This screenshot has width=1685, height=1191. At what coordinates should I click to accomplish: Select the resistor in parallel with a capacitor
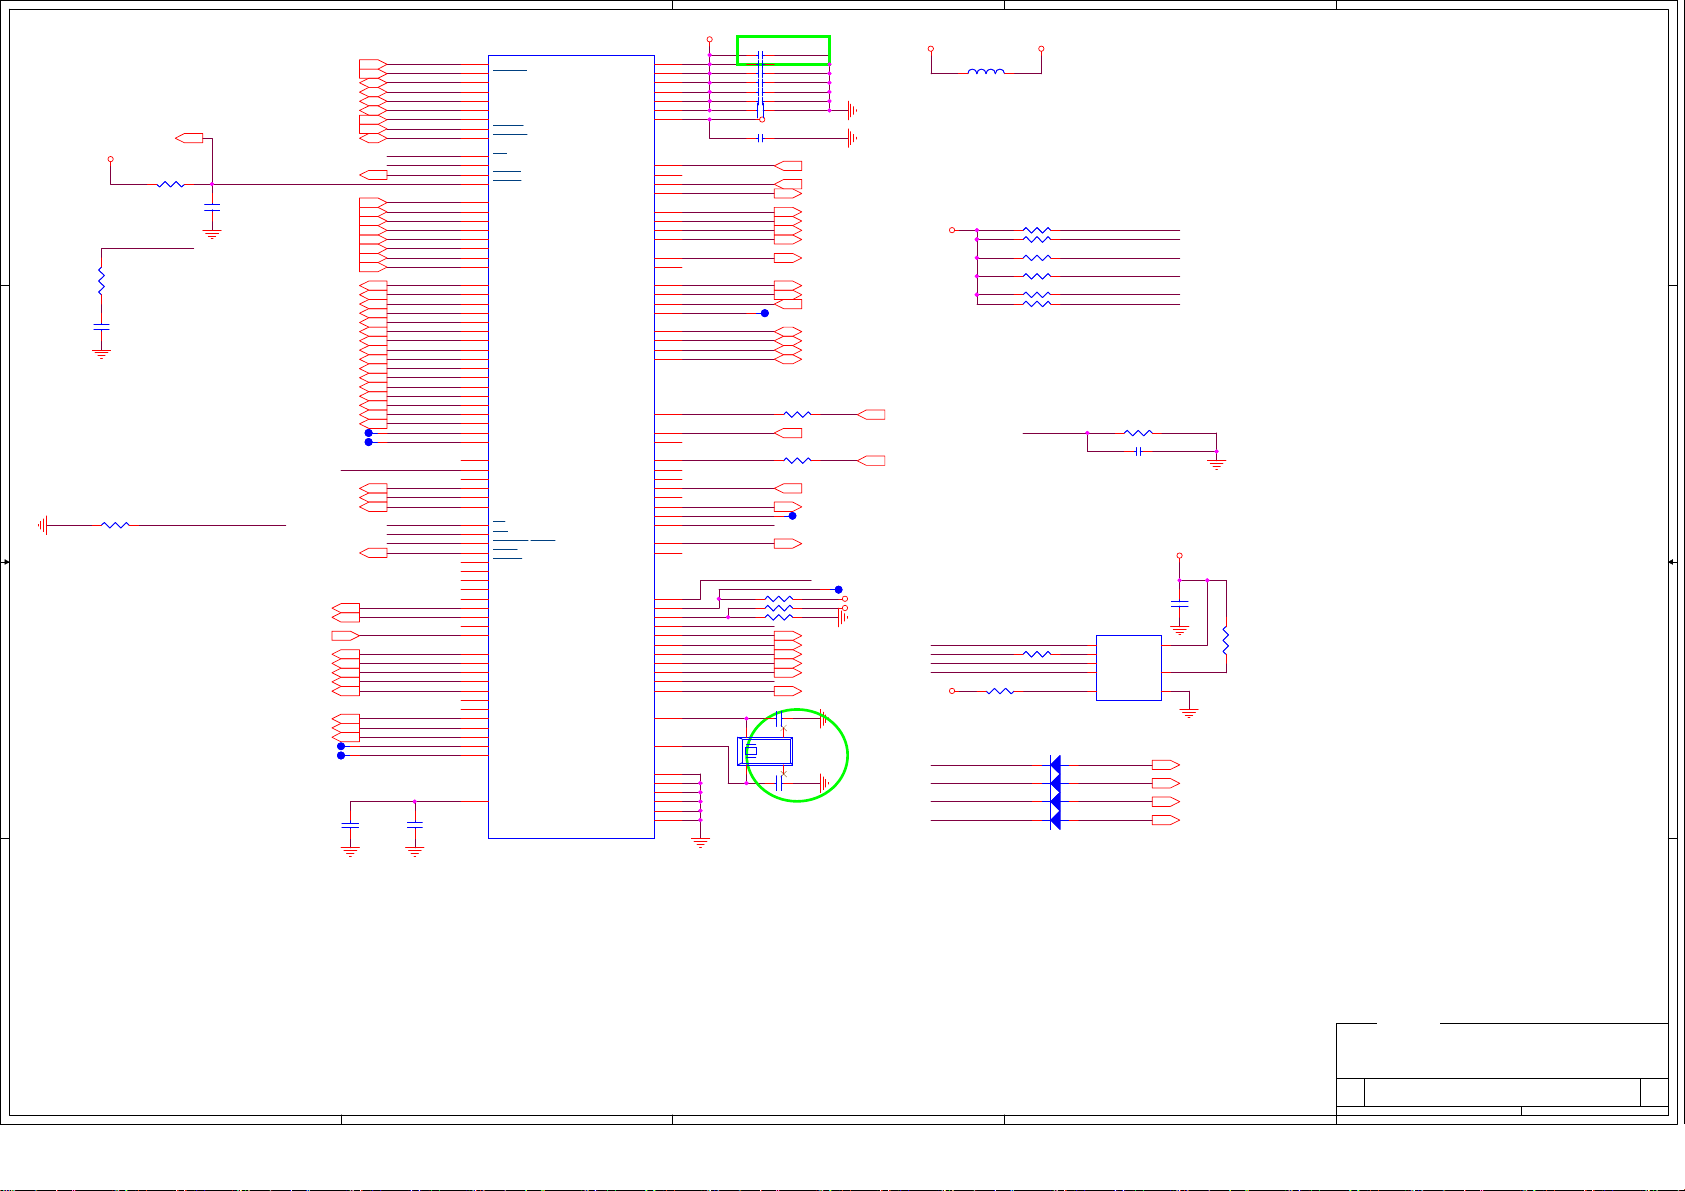click(1138, 433)
